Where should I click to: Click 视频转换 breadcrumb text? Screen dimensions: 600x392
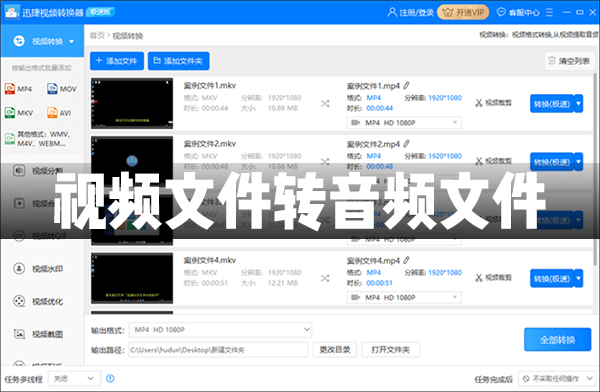[127, 36]
